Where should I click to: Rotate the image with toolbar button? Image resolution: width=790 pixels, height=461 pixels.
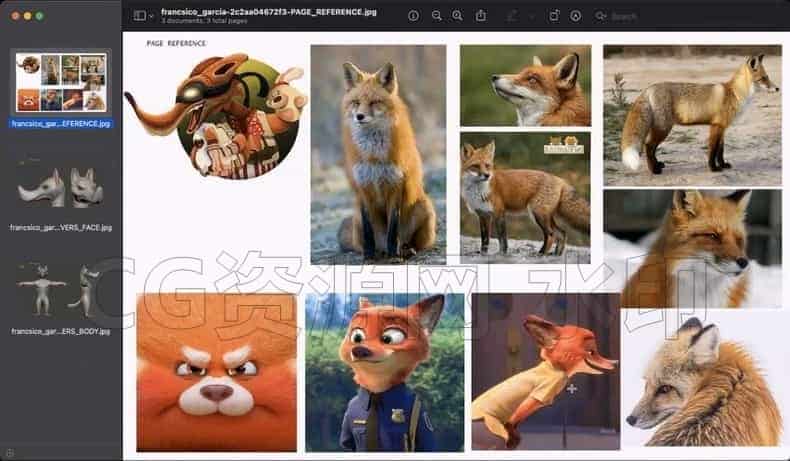[x=554, y=16]
